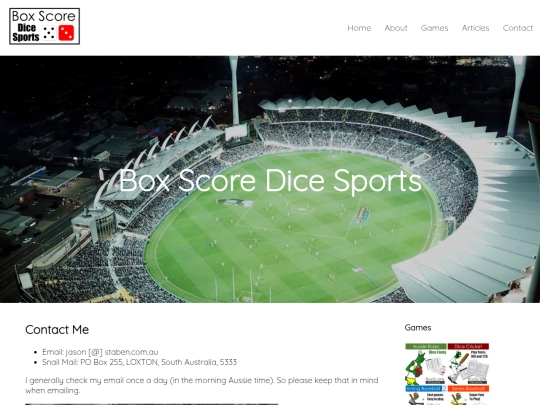The height and width of the screenshot is (405, 540).
Task: Click the Aussie Rules green header label
Action: tap(426, 346)
